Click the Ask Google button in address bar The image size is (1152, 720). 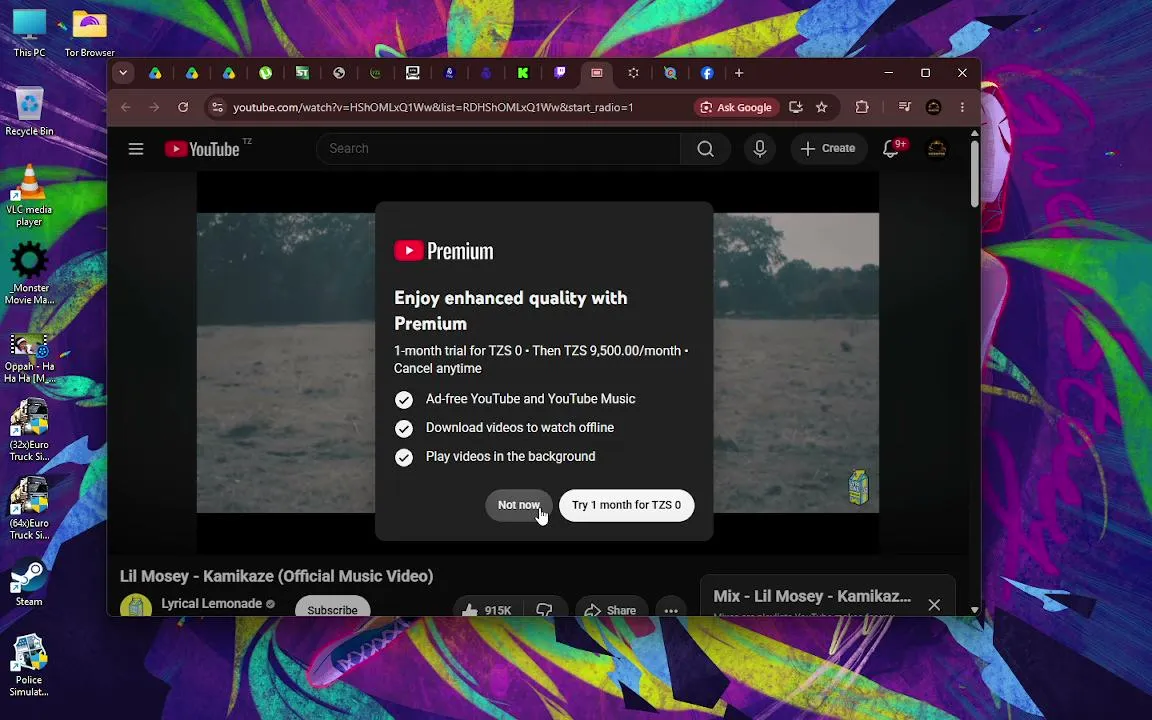click(x=736, y=107)
